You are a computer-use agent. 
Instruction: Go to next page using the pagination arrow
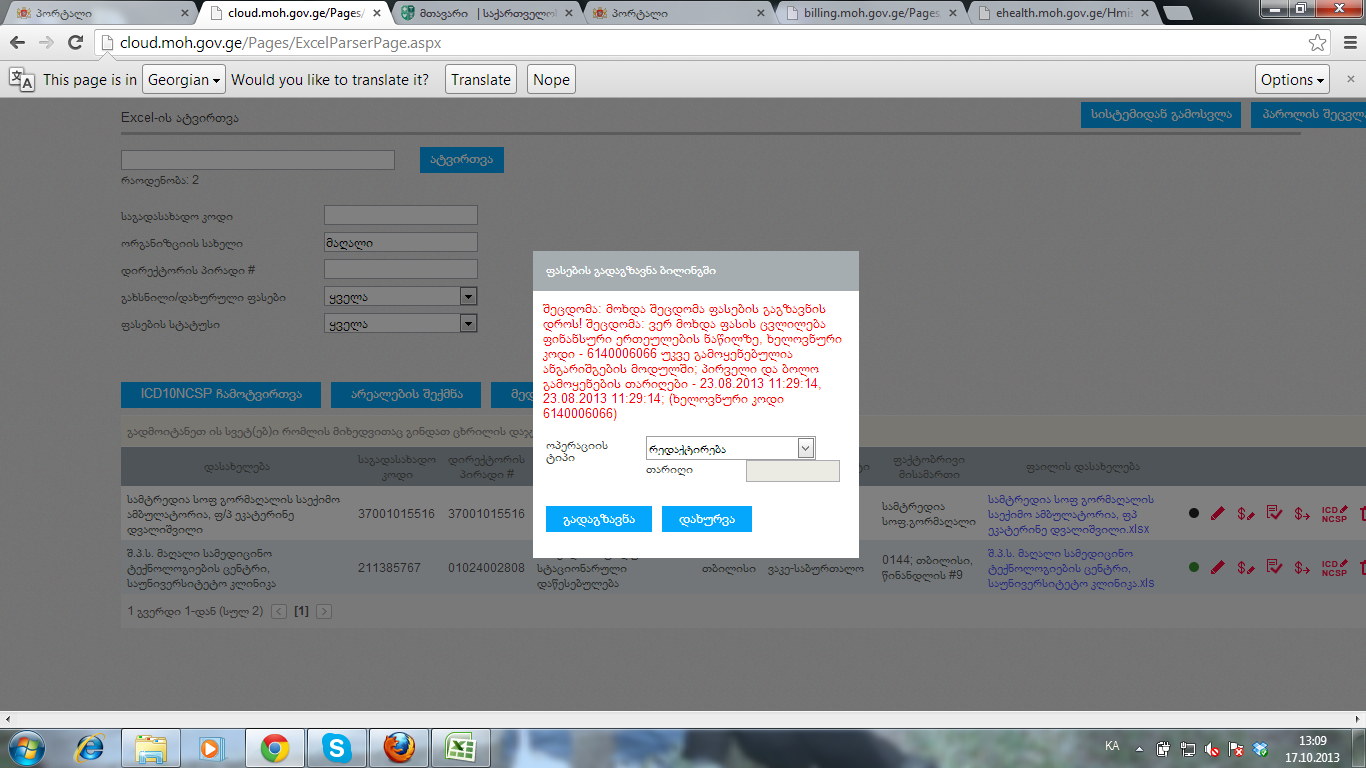(x=324, y=611)
